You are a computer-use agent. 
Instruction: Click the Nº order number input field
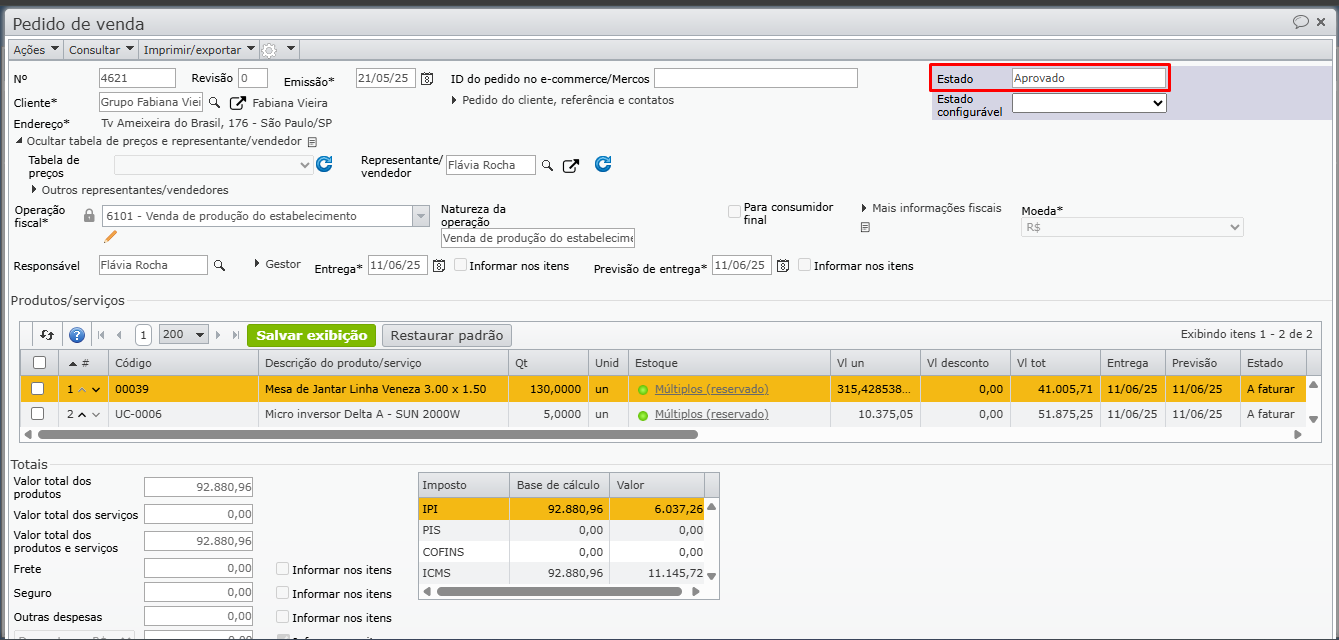coord(137,78)
